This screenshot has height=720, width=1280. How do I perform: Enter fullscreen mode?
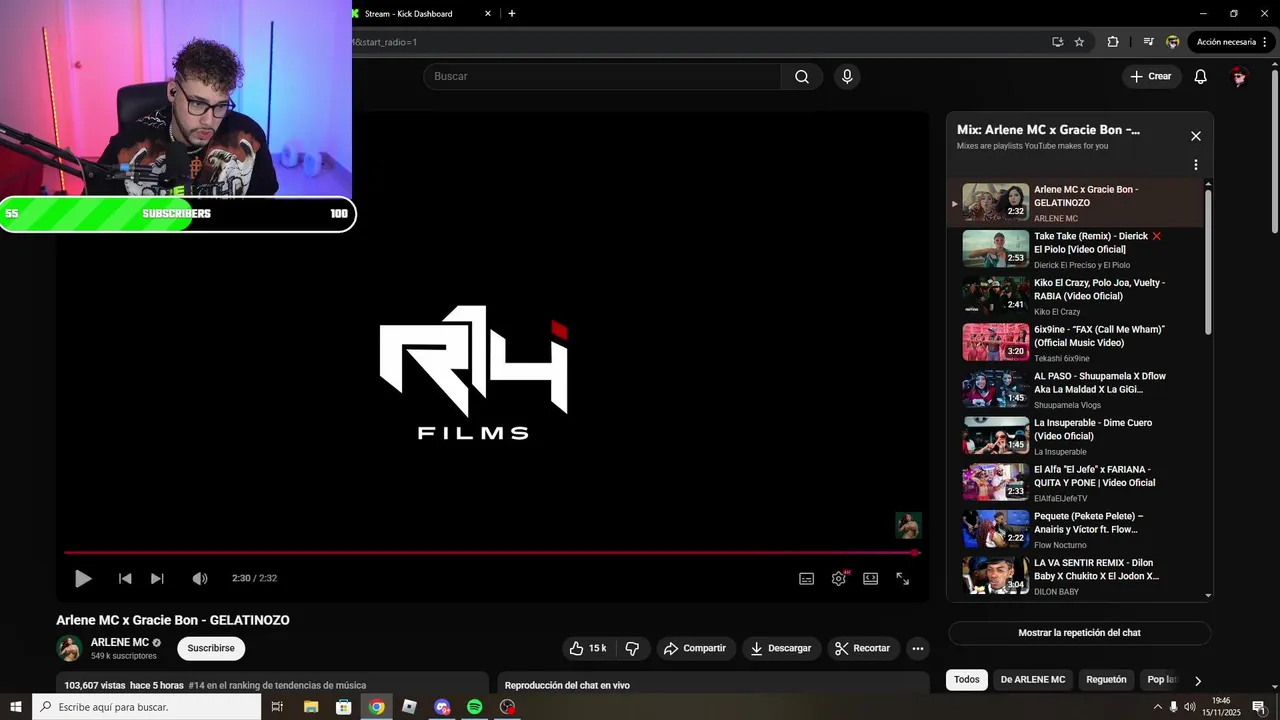point(902,579)
